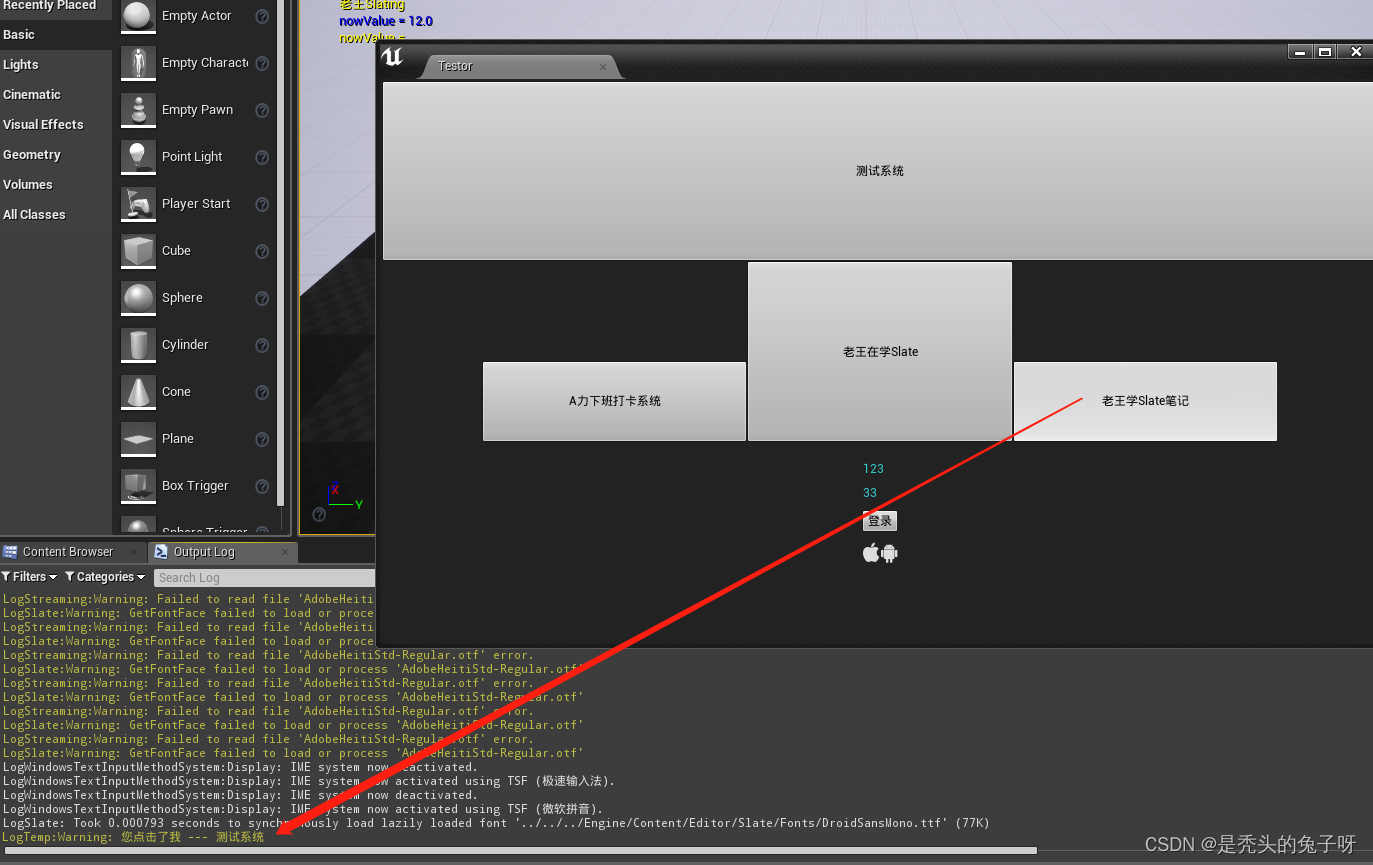The height and width of the screenshot is (865, 1373).
Task: Click the Apple logo icon
Action: [871, 553]
